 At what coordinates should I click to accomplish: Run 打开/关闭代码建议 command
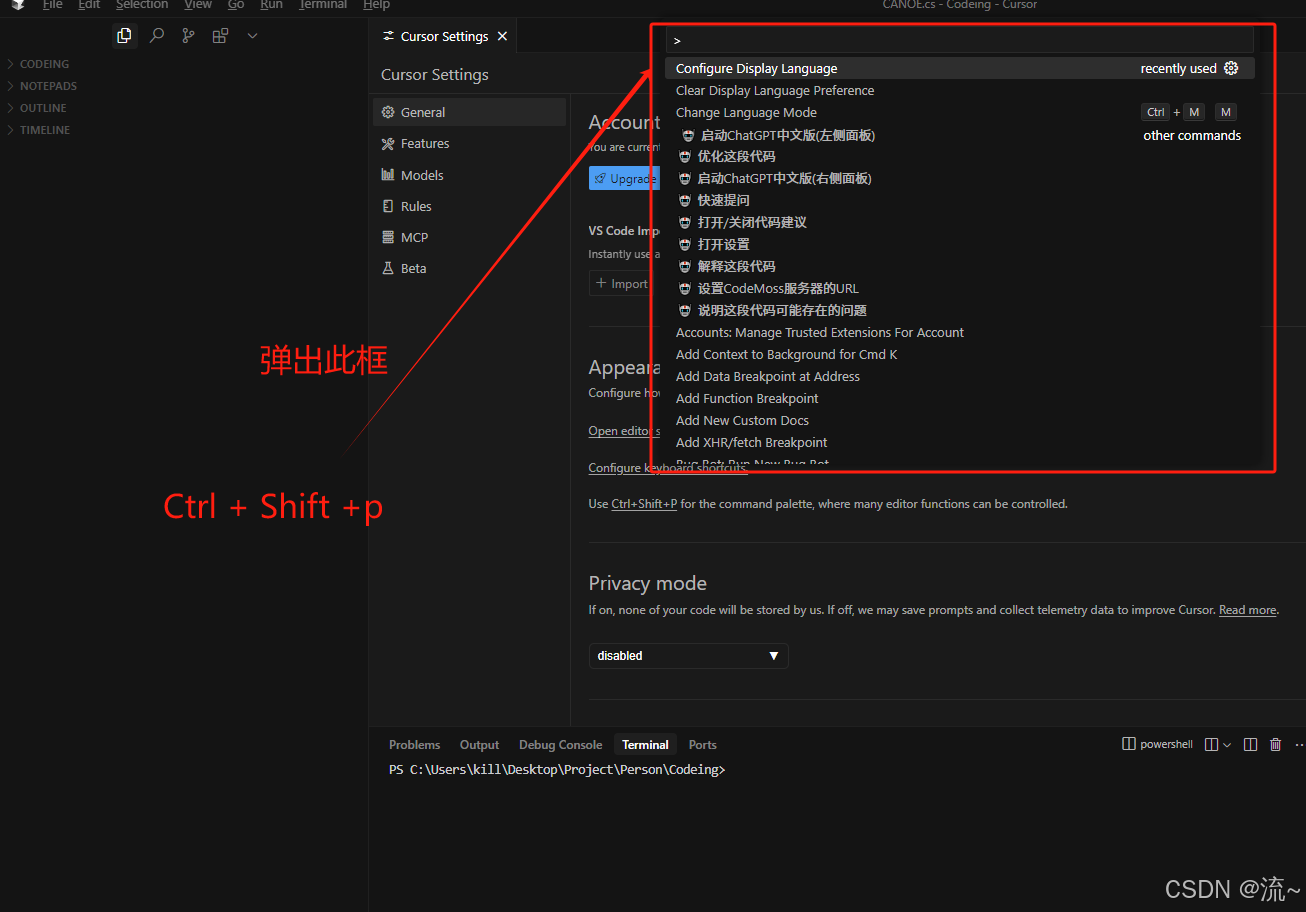[959, 222]
